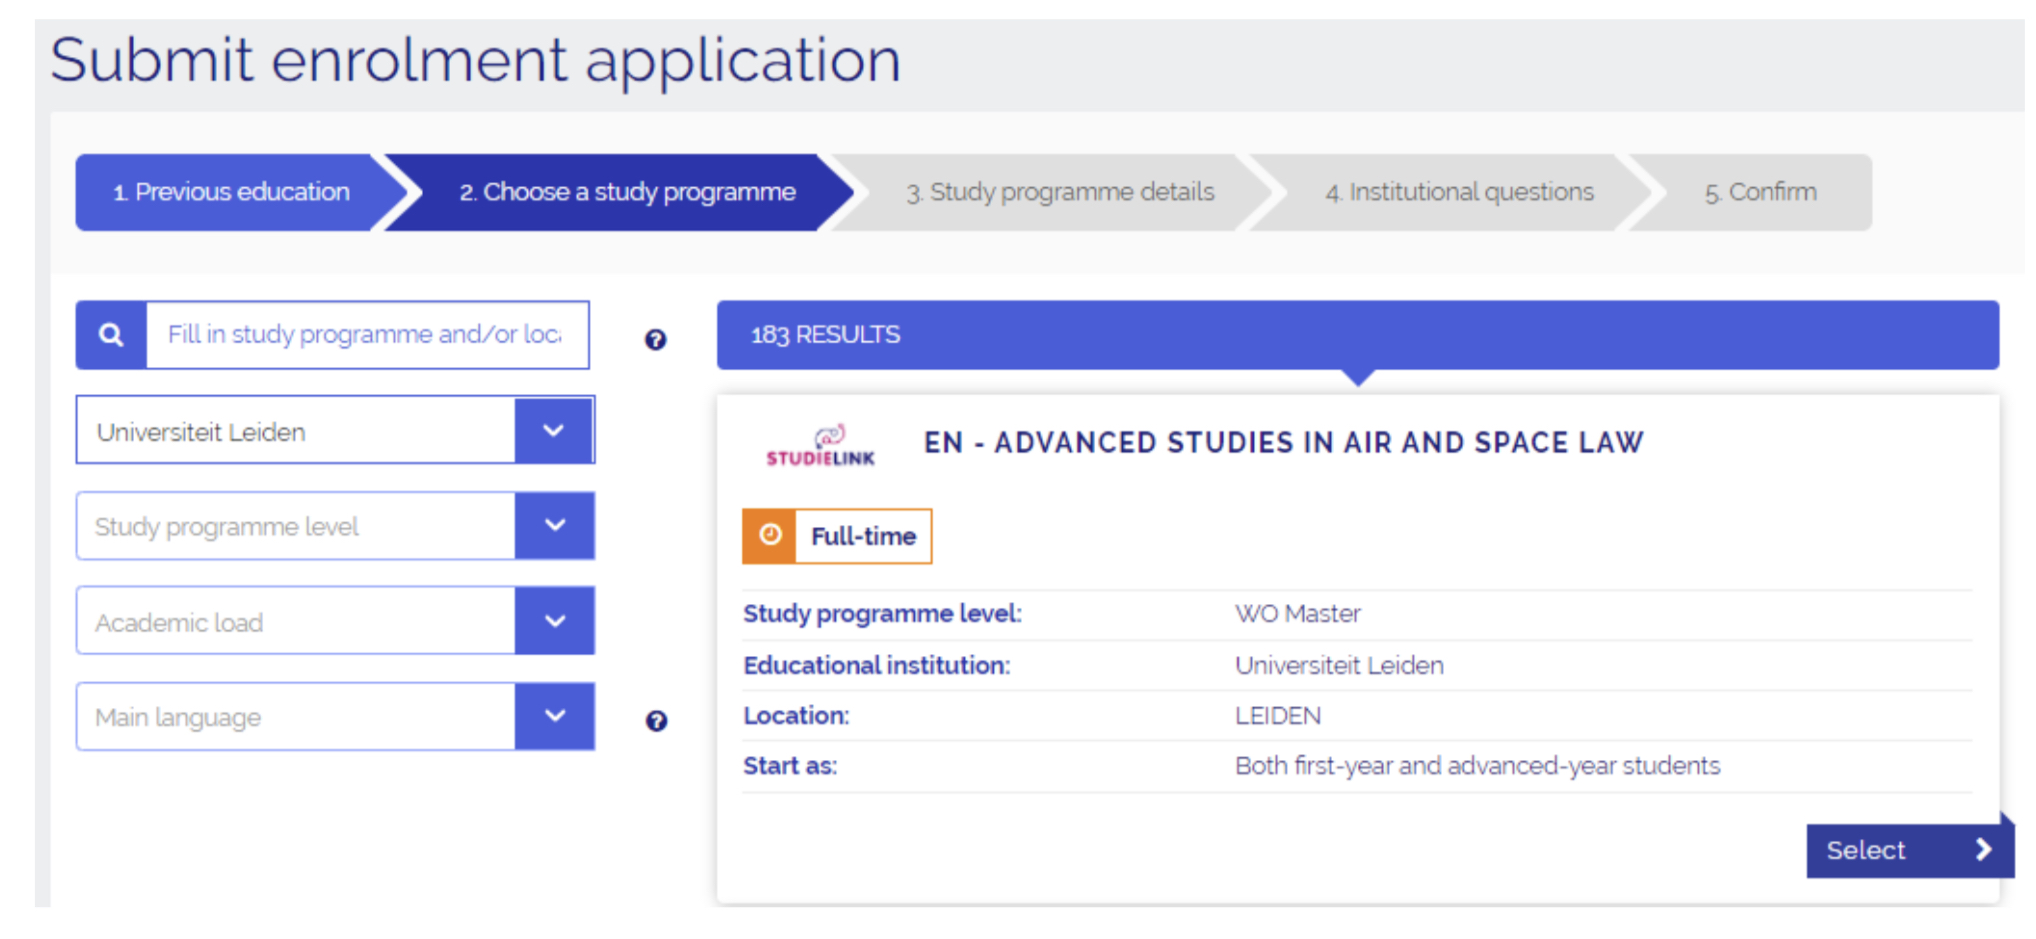This screenshot has width=2036, height=939.
Task: Click the Full-time label
Action: pyautogui.click(x=863, y=536)
